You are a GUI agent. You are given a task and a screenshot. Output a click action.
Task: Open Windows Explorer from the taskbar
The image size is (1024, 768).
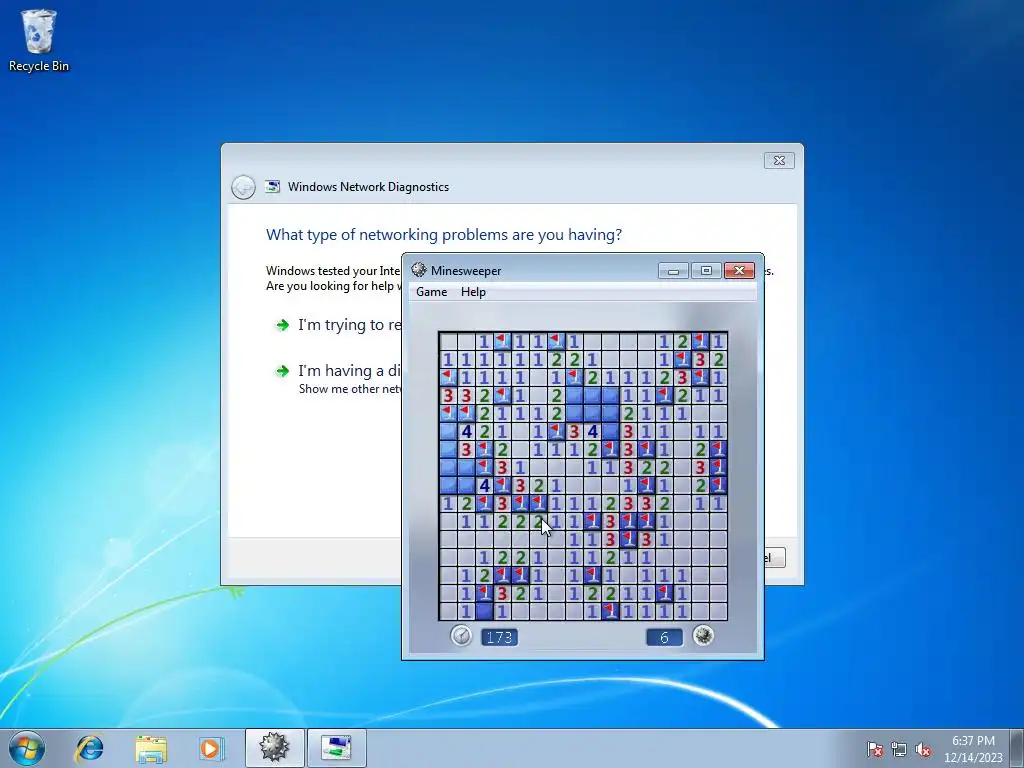151,748
